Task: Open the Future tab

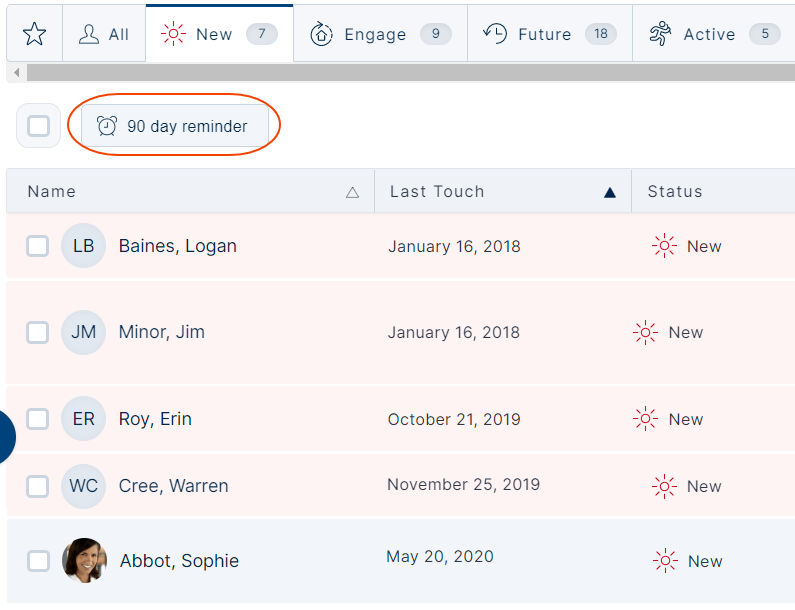Action: [550, 34]
